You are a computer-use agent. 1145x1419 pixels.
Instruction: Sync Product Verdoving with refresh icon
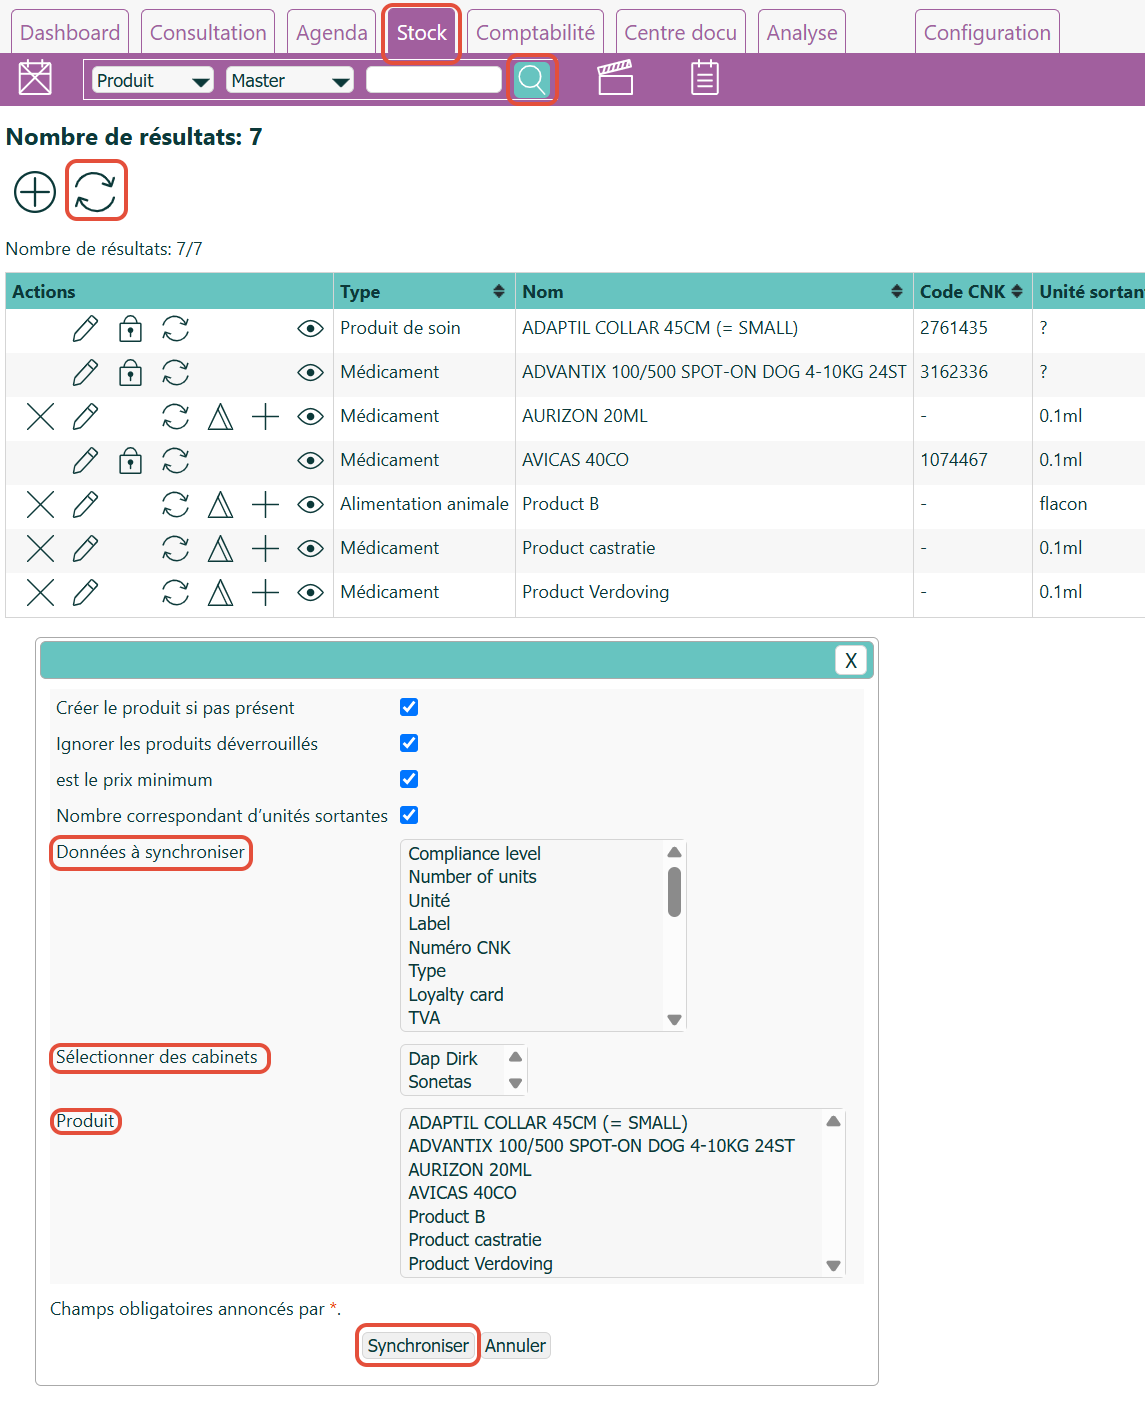[x=176, y=593]
